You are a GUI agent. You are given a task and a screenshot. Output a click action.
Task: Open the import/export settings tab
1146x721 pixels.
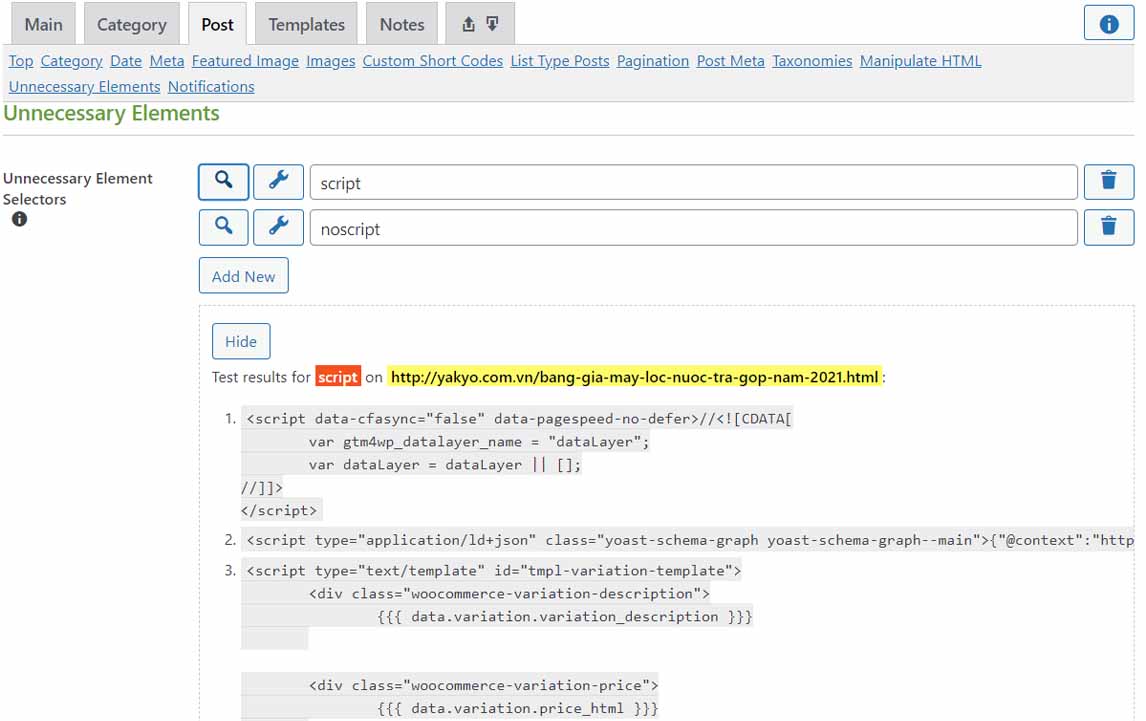point(480,24)
